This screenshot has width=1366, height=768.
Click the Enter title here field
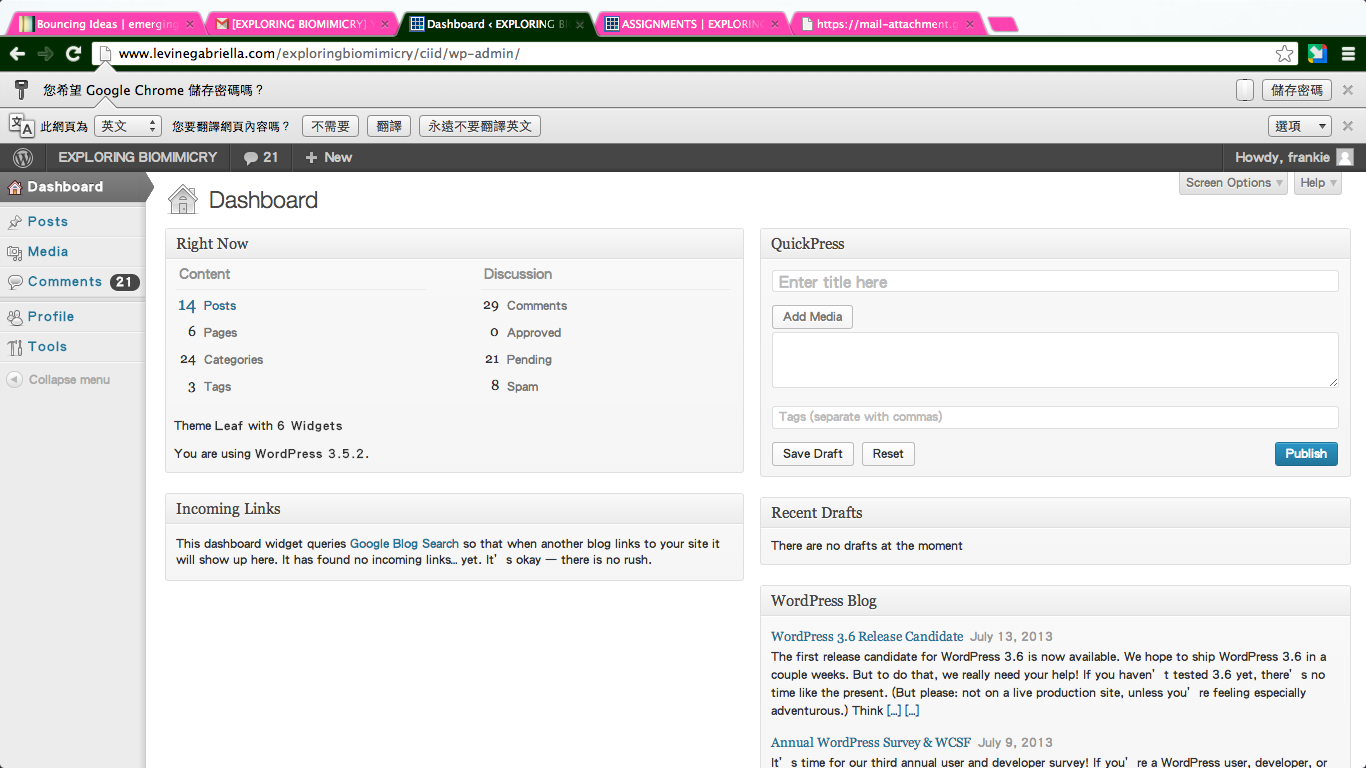tap(1055, 282)
